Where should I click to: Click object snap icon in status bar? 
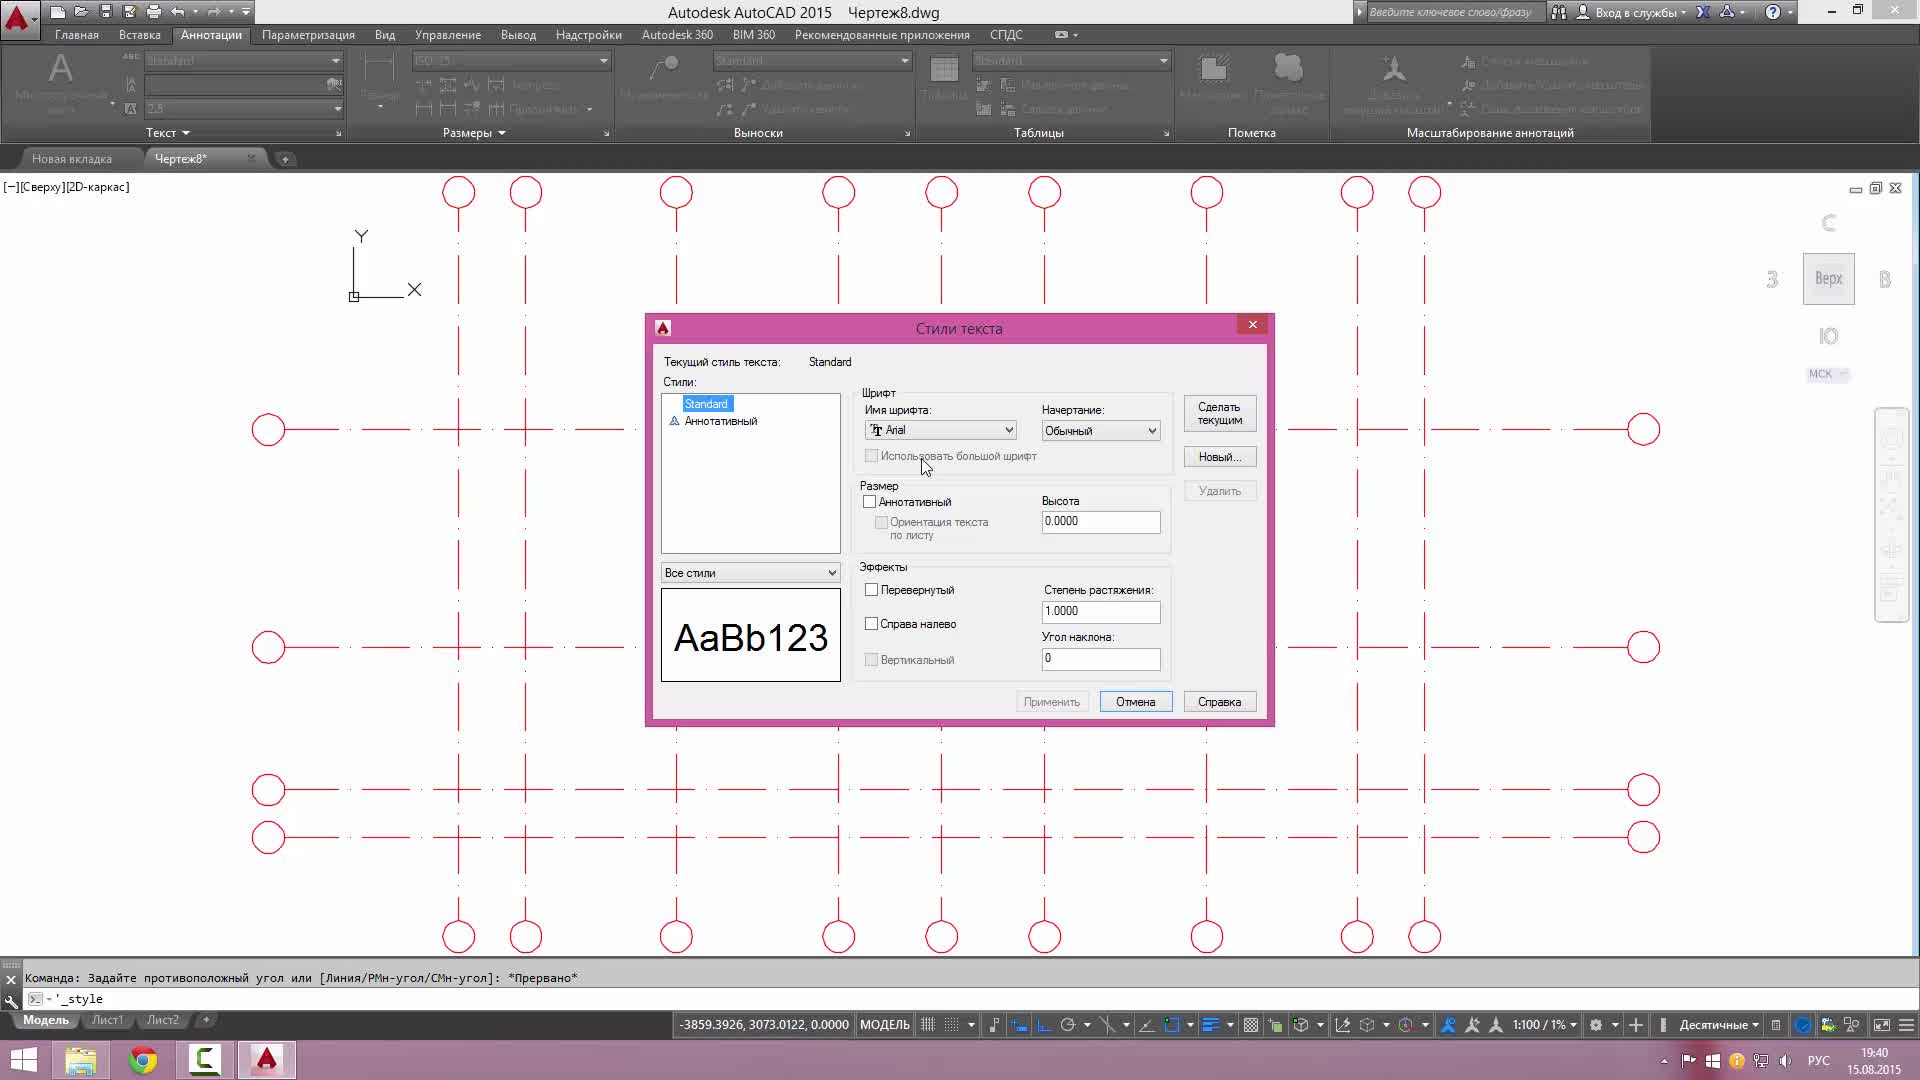(1171, 1025)
